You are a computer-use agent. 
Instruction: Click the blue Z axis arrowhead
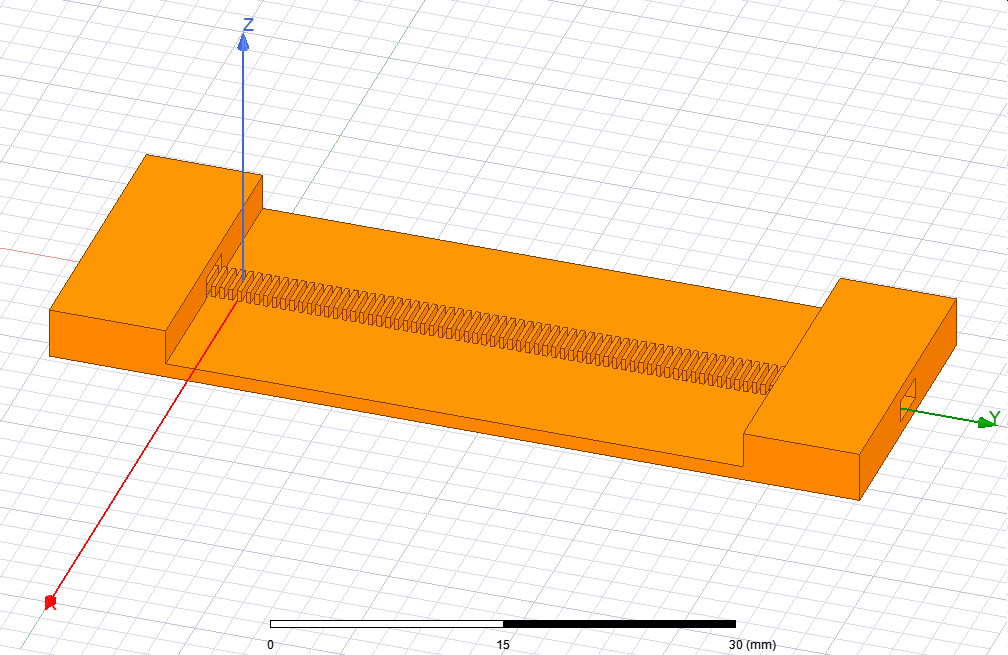pyautogui.click(x=243, y=42)
